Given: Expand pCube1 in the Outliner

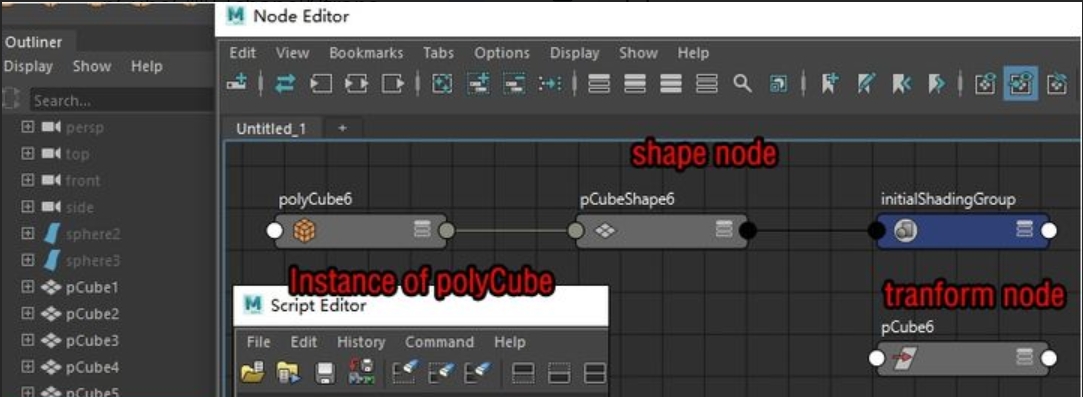Looking at the screenshot, I should tap(27, 287).
